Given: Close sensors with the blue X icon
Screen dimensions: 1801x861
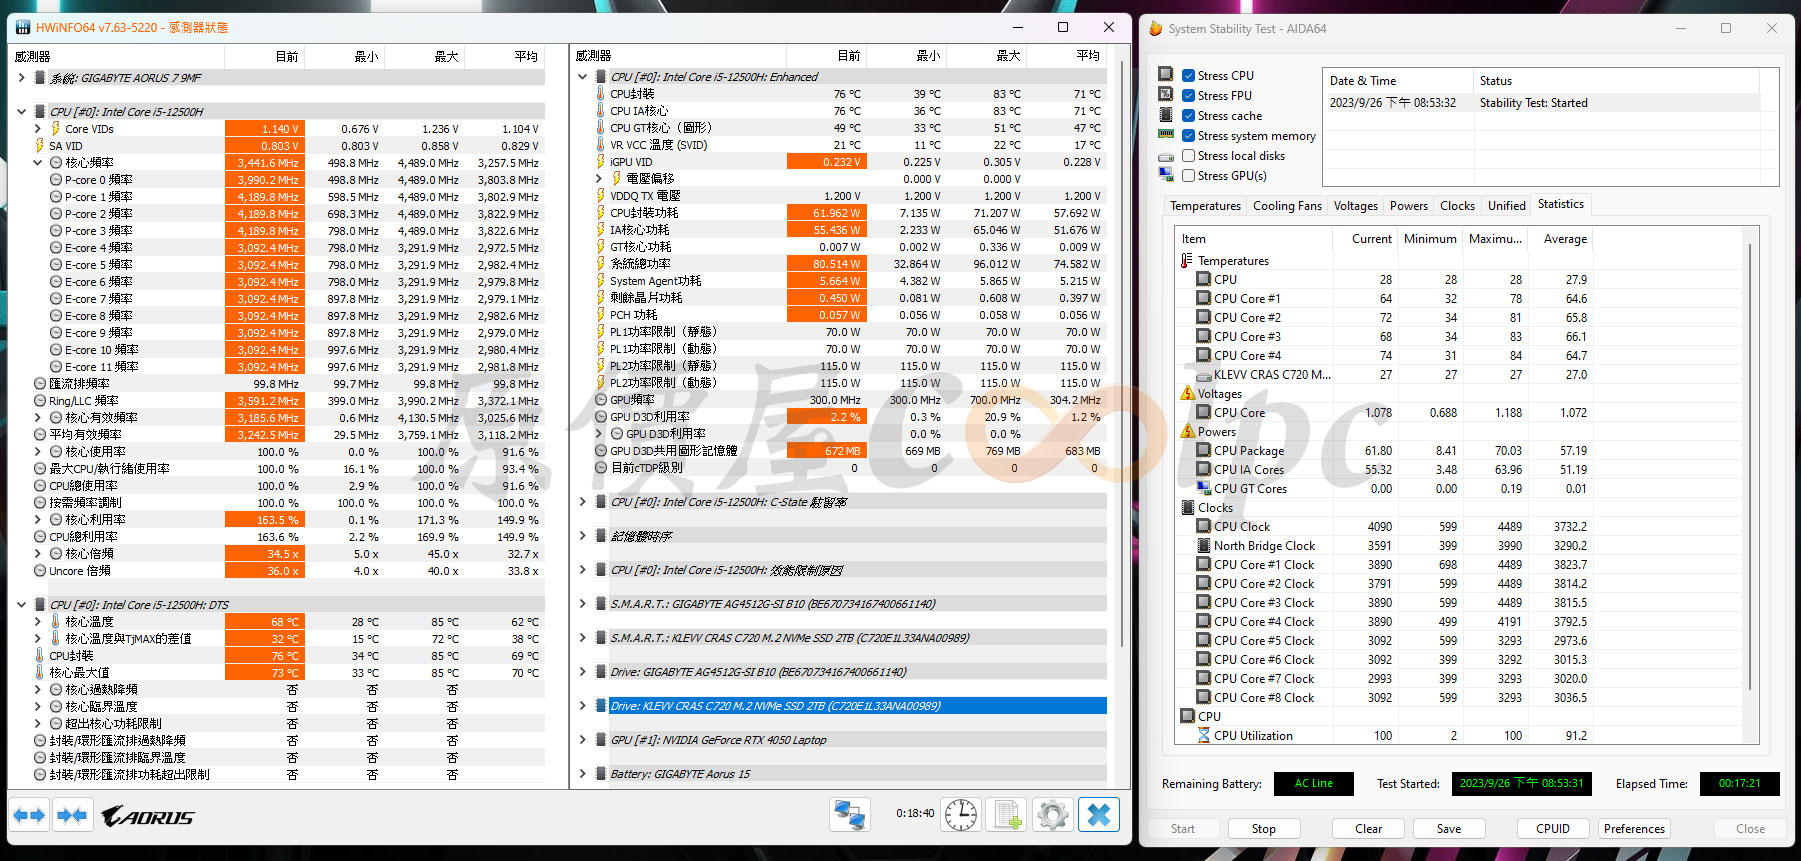Looking at the screenshot, I should point(1099,815).
